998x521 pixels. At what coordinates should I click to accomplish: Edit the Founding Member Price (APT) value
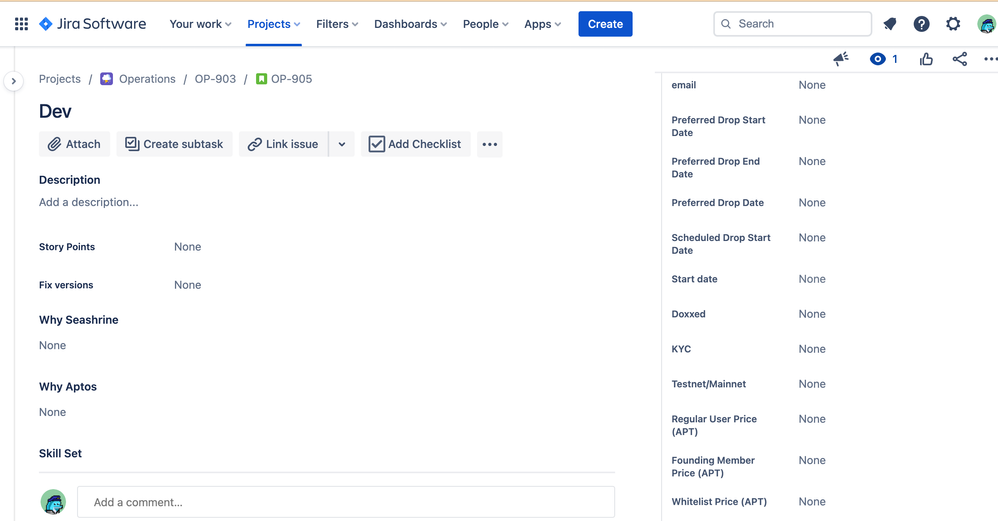812,461
